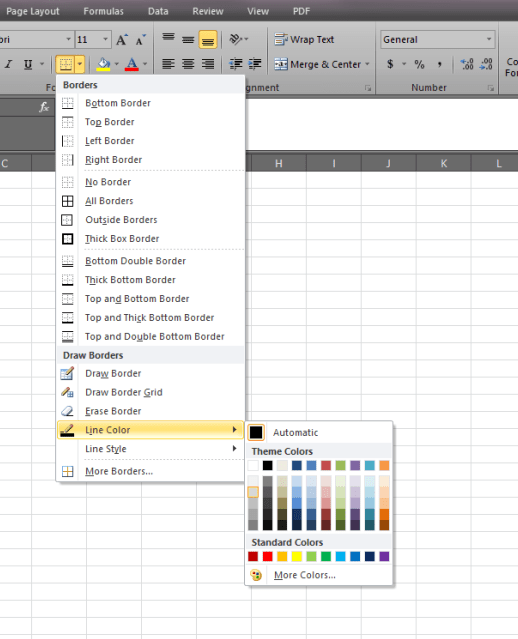Open the Number group dialog launcher

pos(491,88)
